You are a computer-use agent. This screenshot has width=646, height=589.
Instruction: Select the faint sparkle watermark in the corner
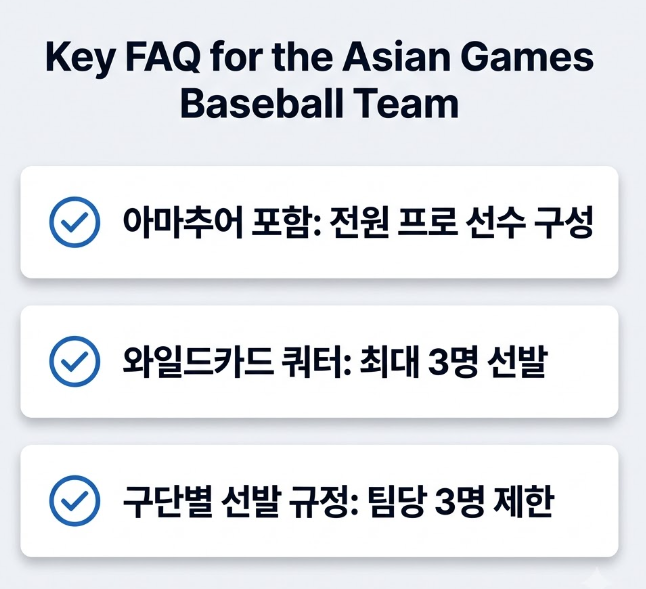tap(595, 577)
